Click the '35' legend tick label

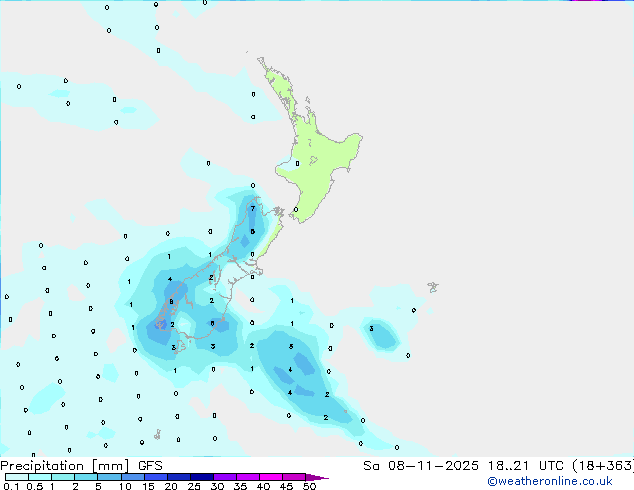(x=240, y=486)
